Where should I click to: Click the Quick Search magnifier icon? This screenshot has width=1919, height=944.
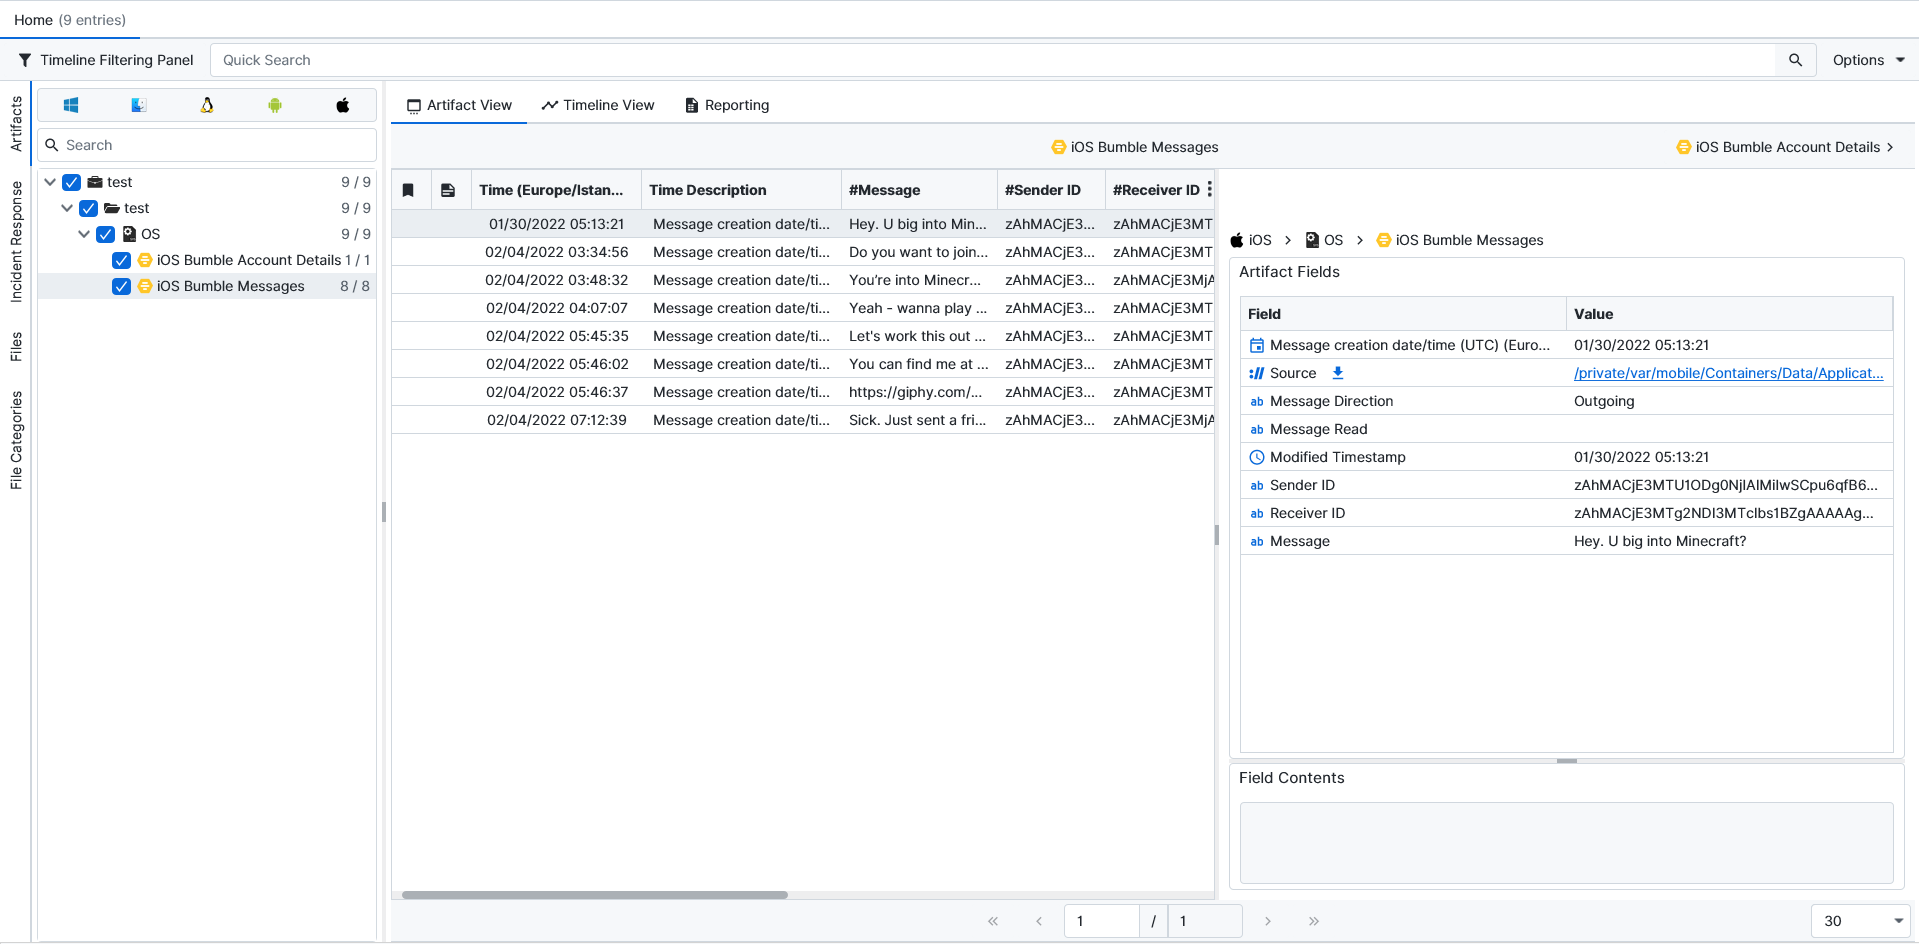pos(1795,60)
